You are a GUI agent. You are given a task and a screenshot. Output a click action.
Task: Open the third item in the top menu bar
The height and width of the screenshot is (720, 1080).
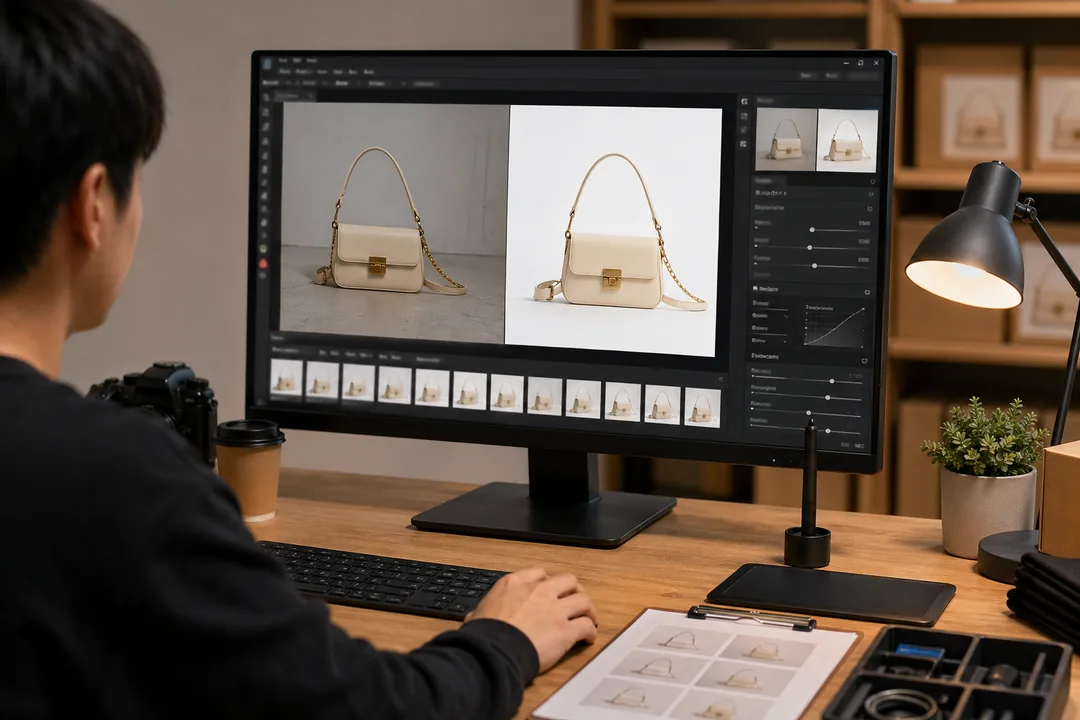point(311,61)
